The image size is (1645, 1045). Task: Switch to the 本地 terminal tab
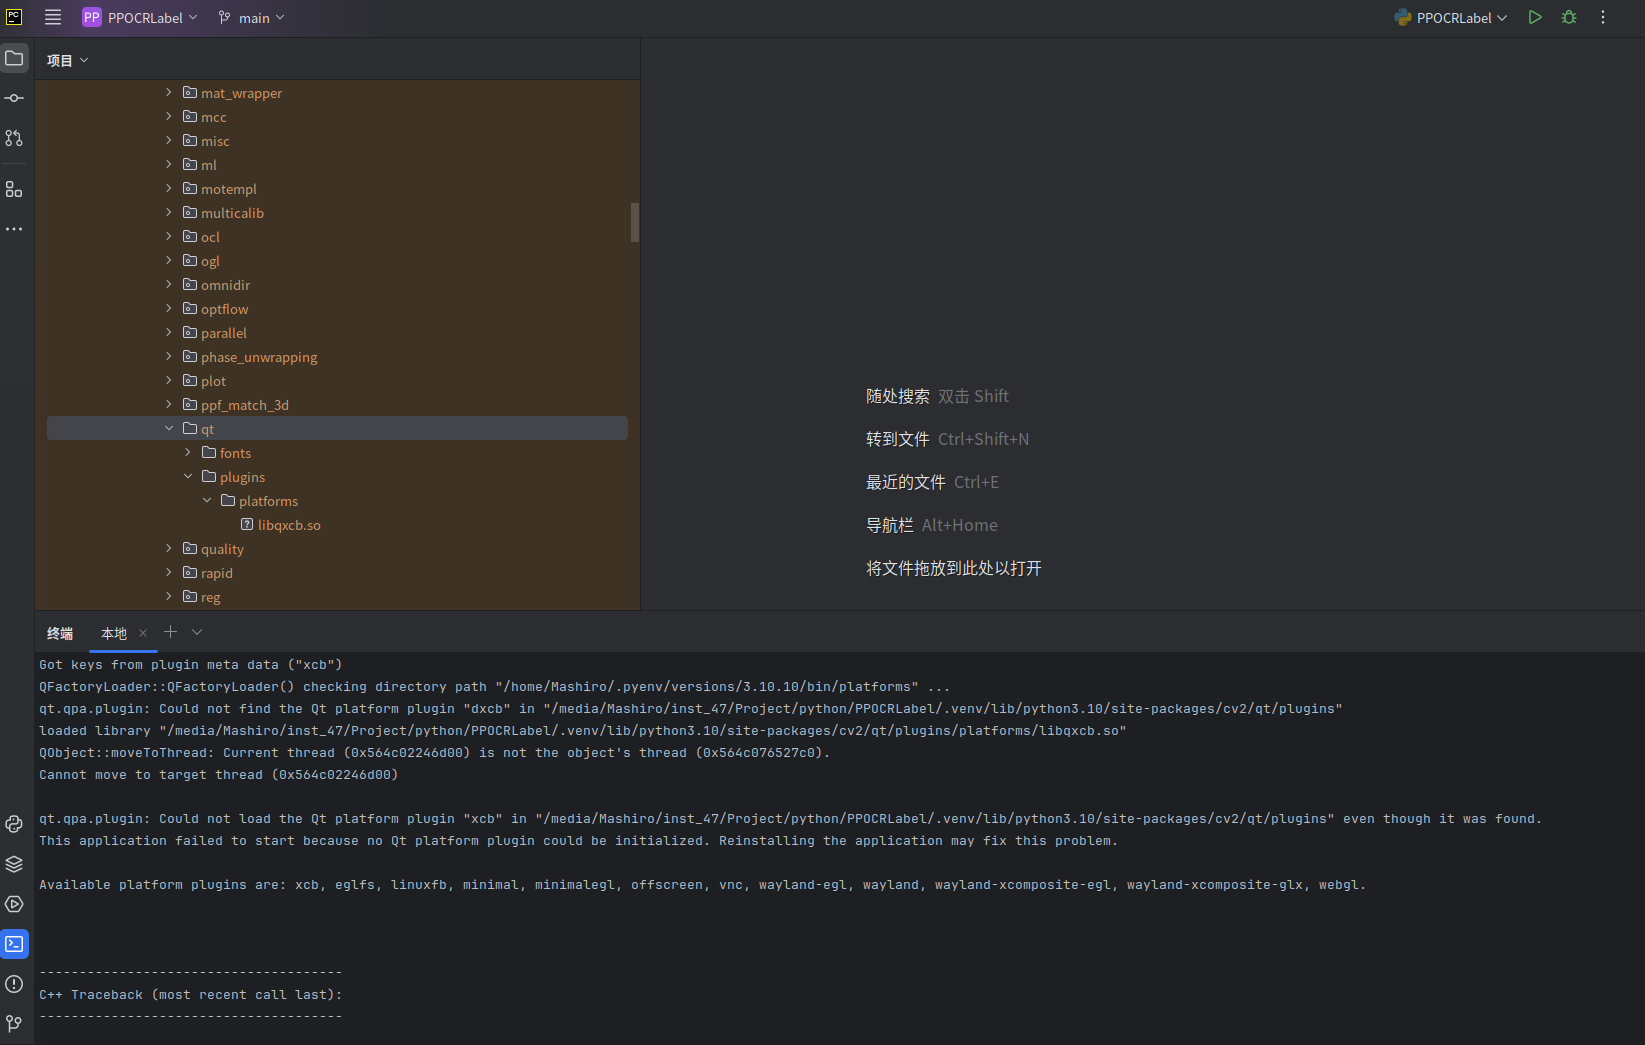point(114,633)
